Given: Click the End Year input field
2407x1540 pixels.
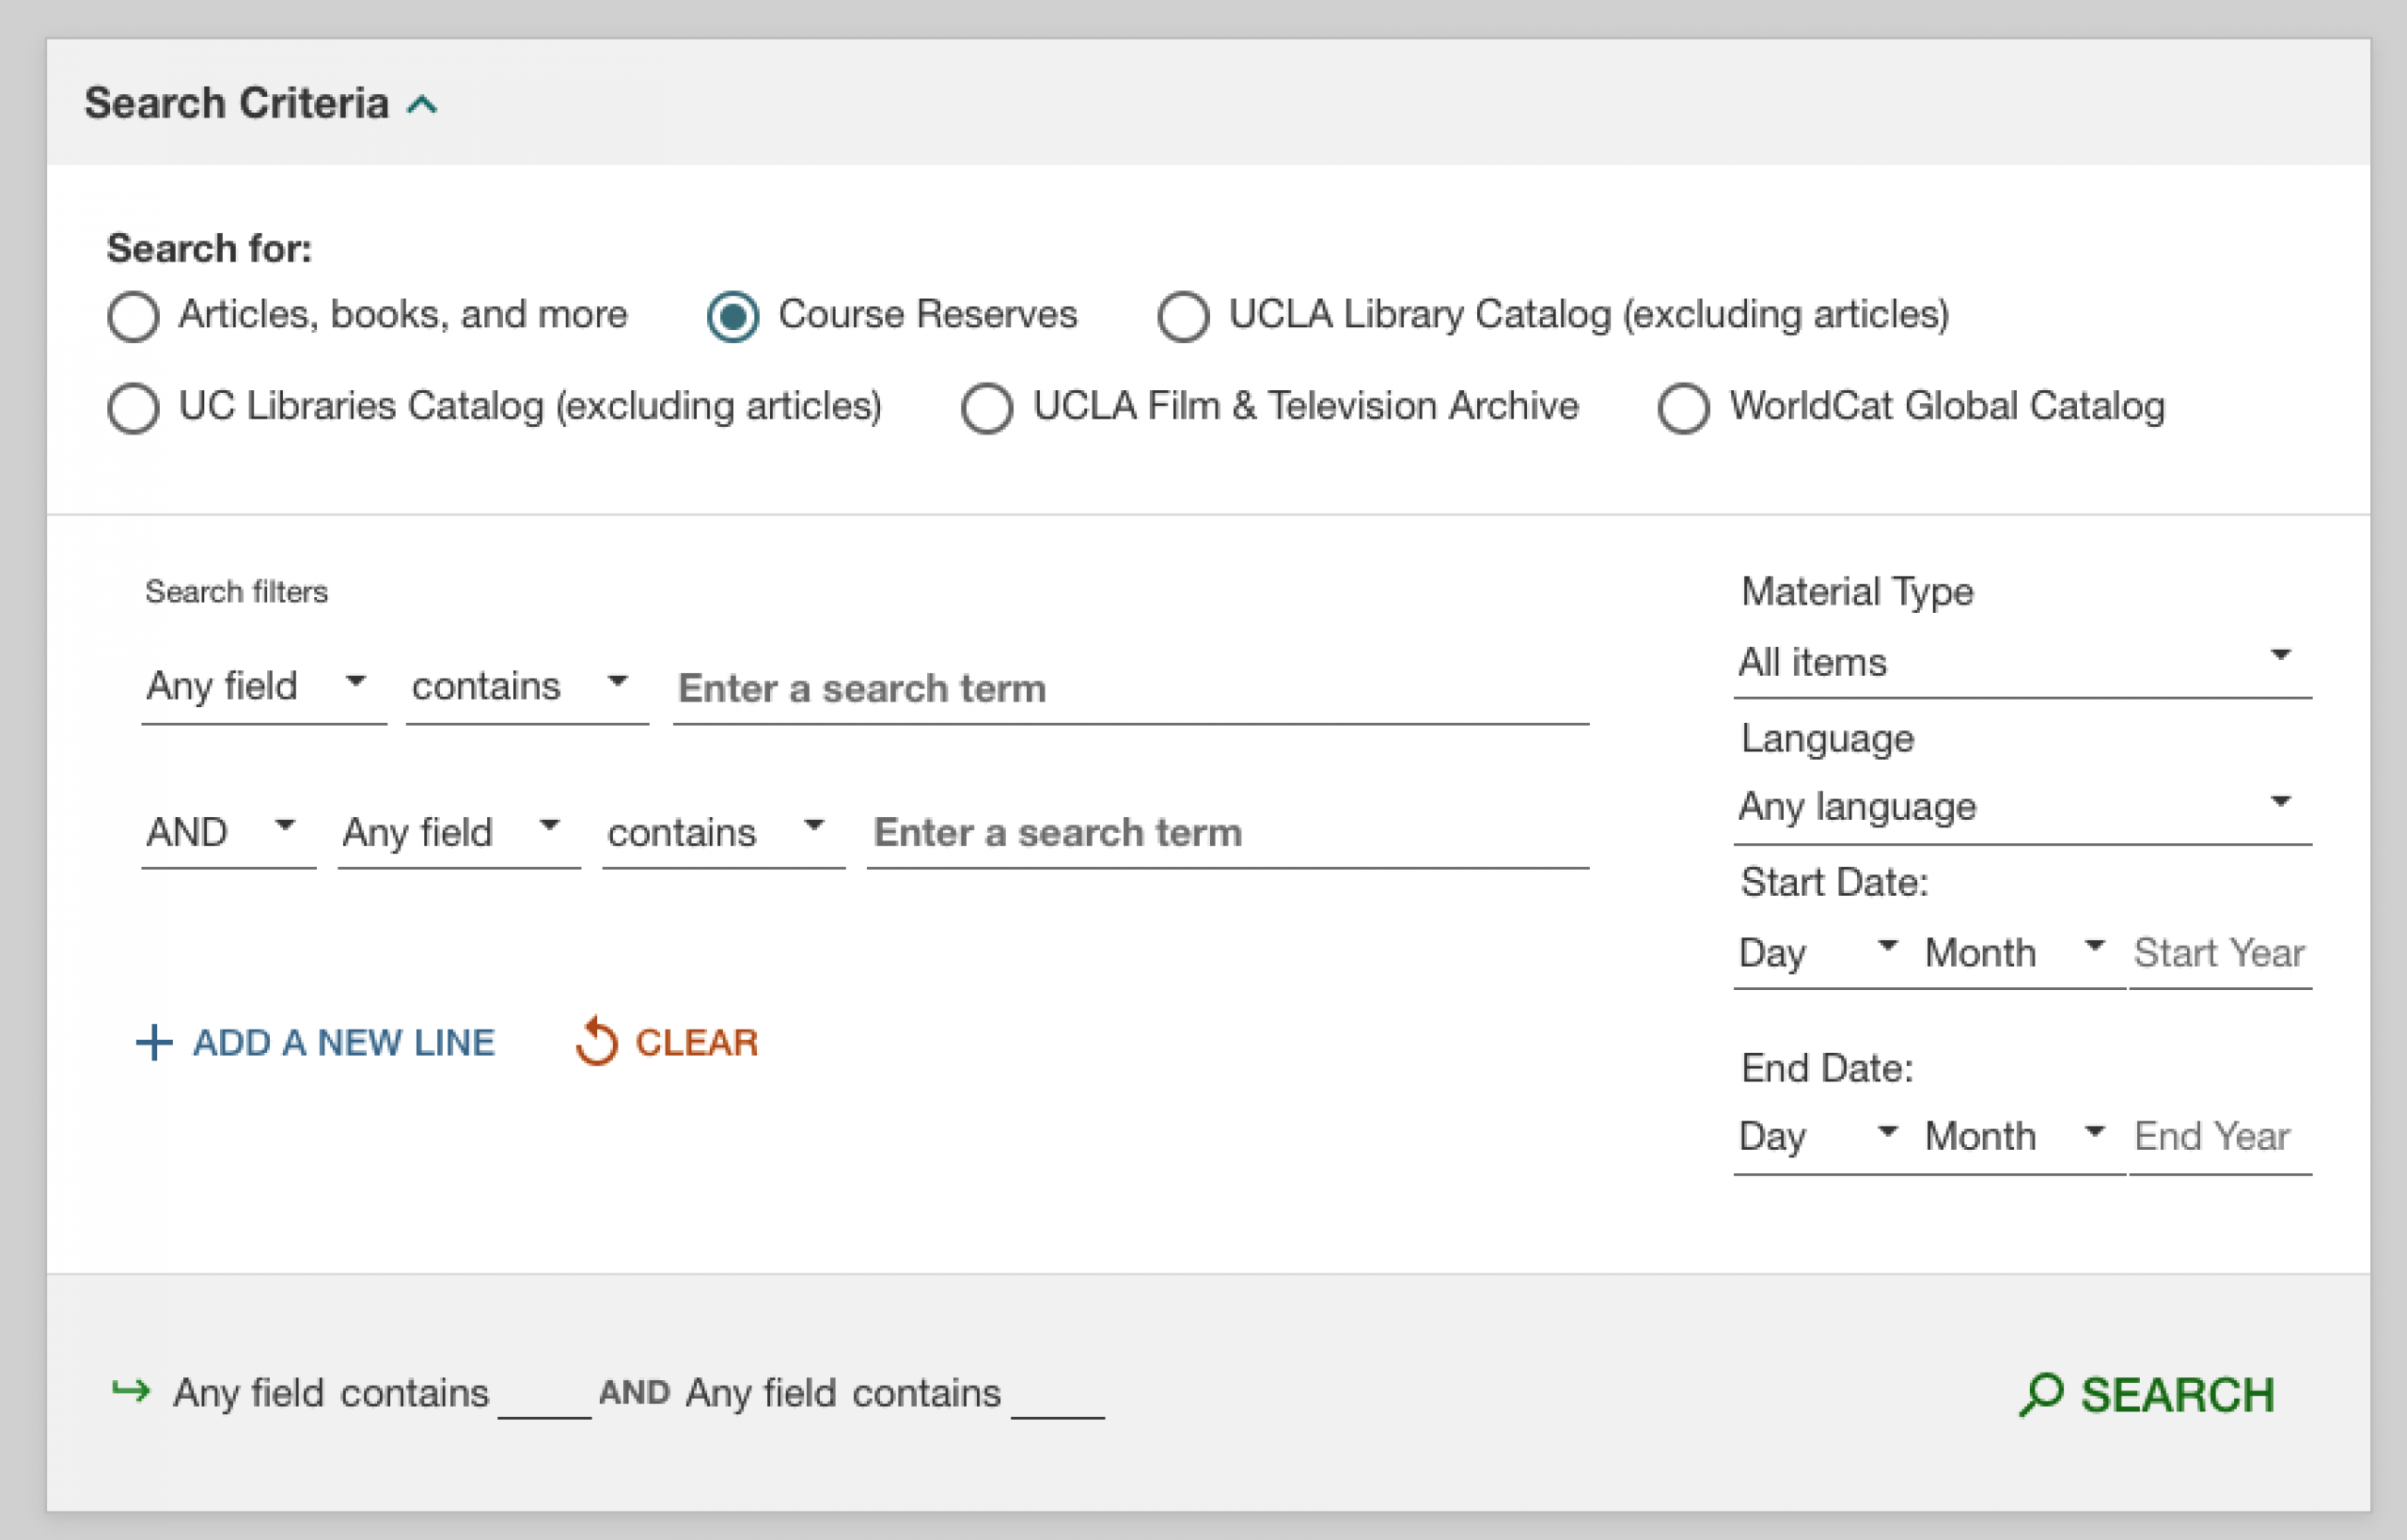Looking at the screenshot, I should coord(2219,1136).
